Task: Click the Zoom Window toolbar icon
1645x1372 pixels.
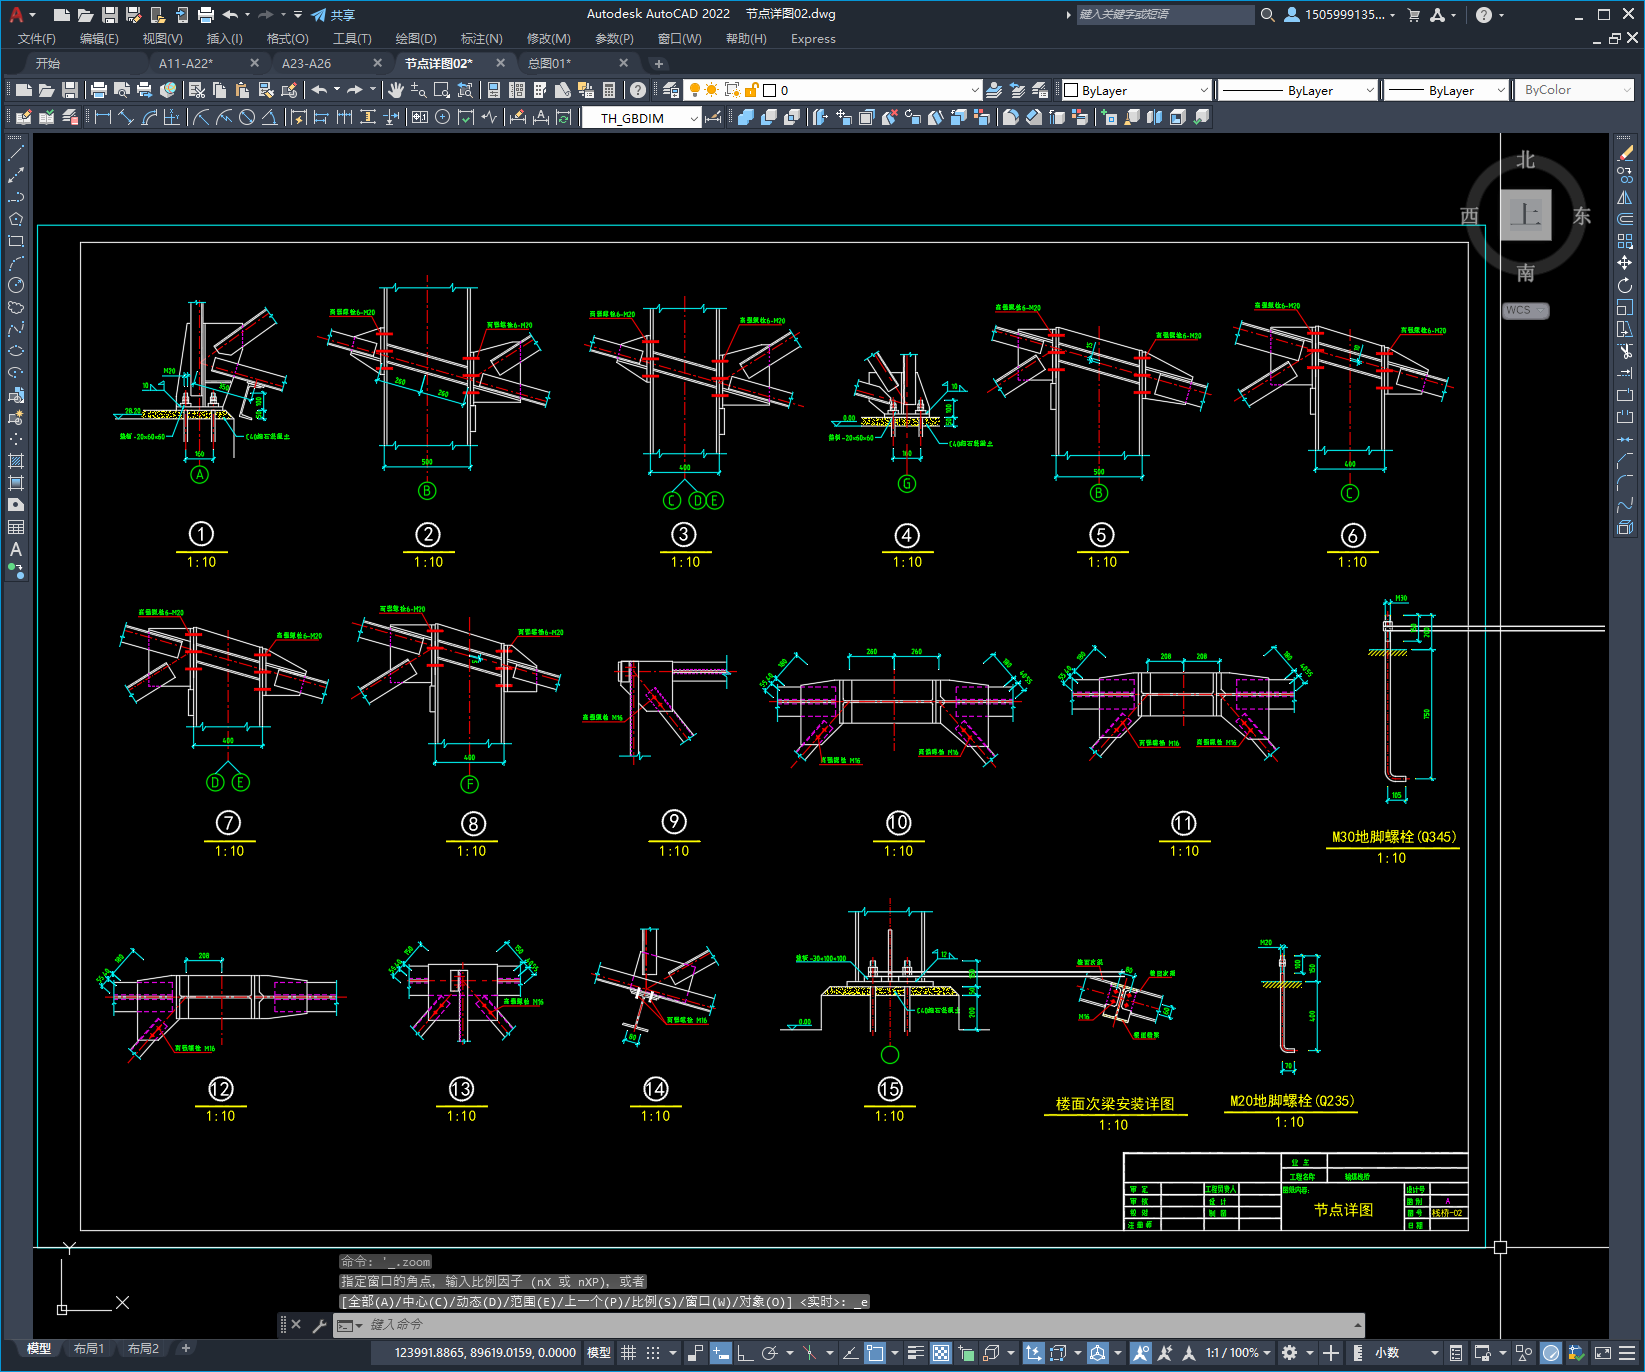Action: [x=441, y=90]
